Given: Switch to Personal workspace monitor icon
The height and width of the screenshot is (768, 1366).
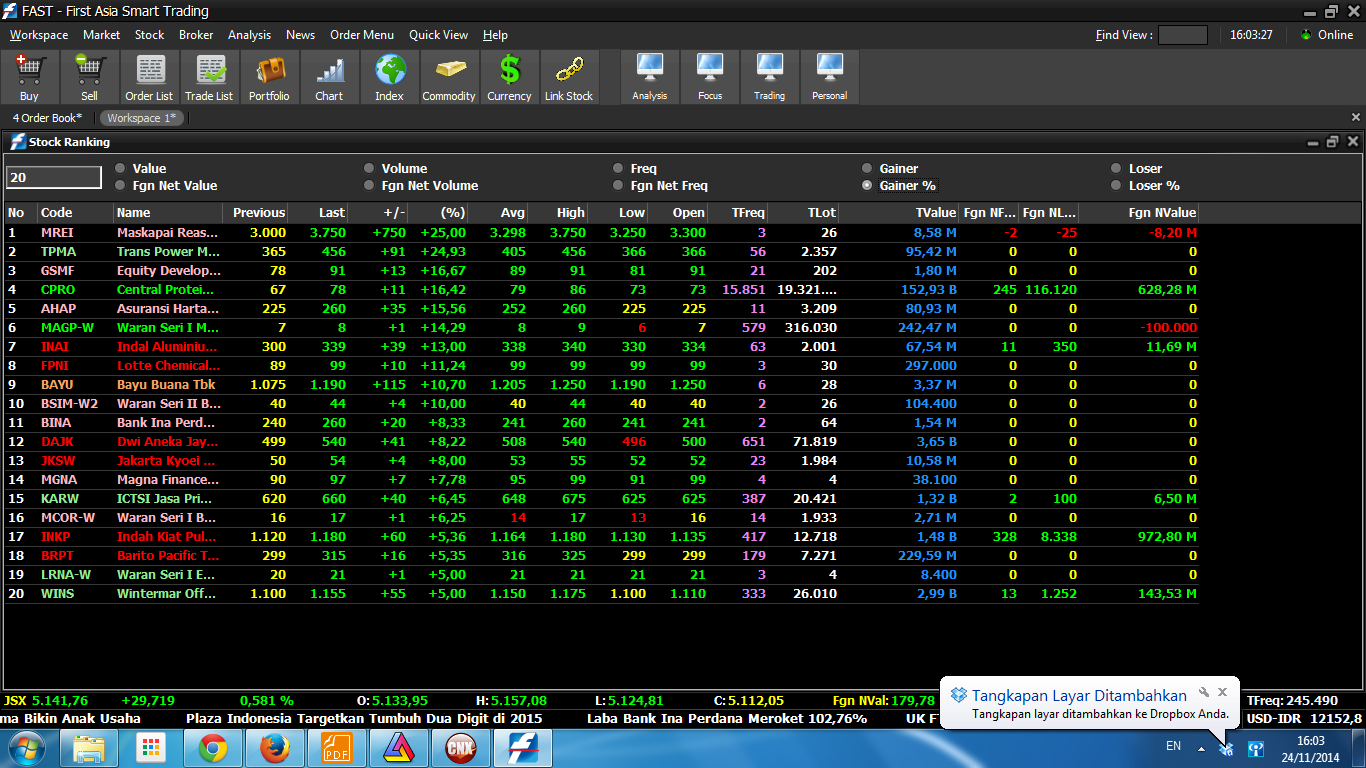Looking at the screenshot, I should tap(830, 77).
